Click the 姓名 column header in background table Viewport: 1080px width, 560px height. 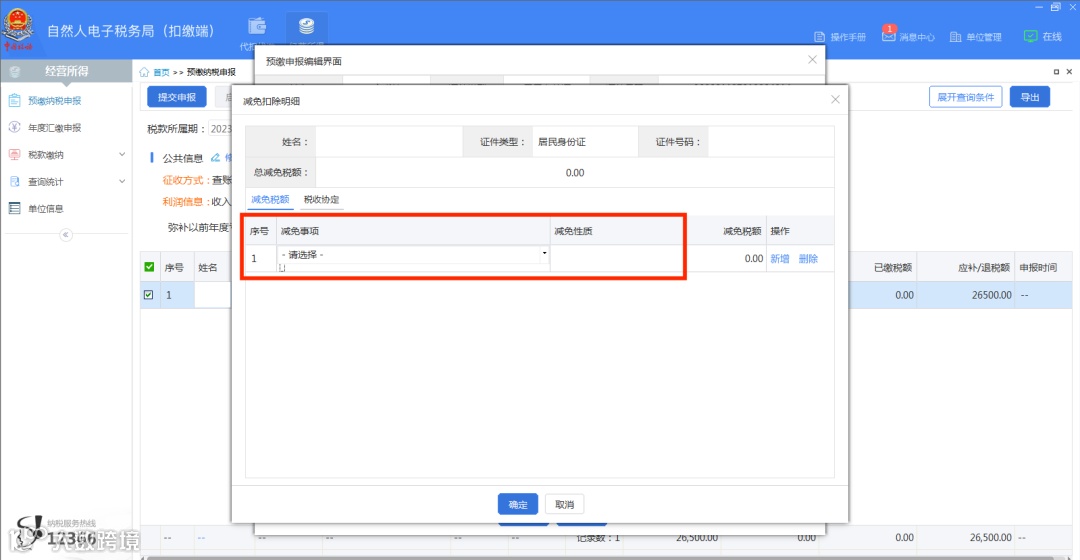point(207,267)
